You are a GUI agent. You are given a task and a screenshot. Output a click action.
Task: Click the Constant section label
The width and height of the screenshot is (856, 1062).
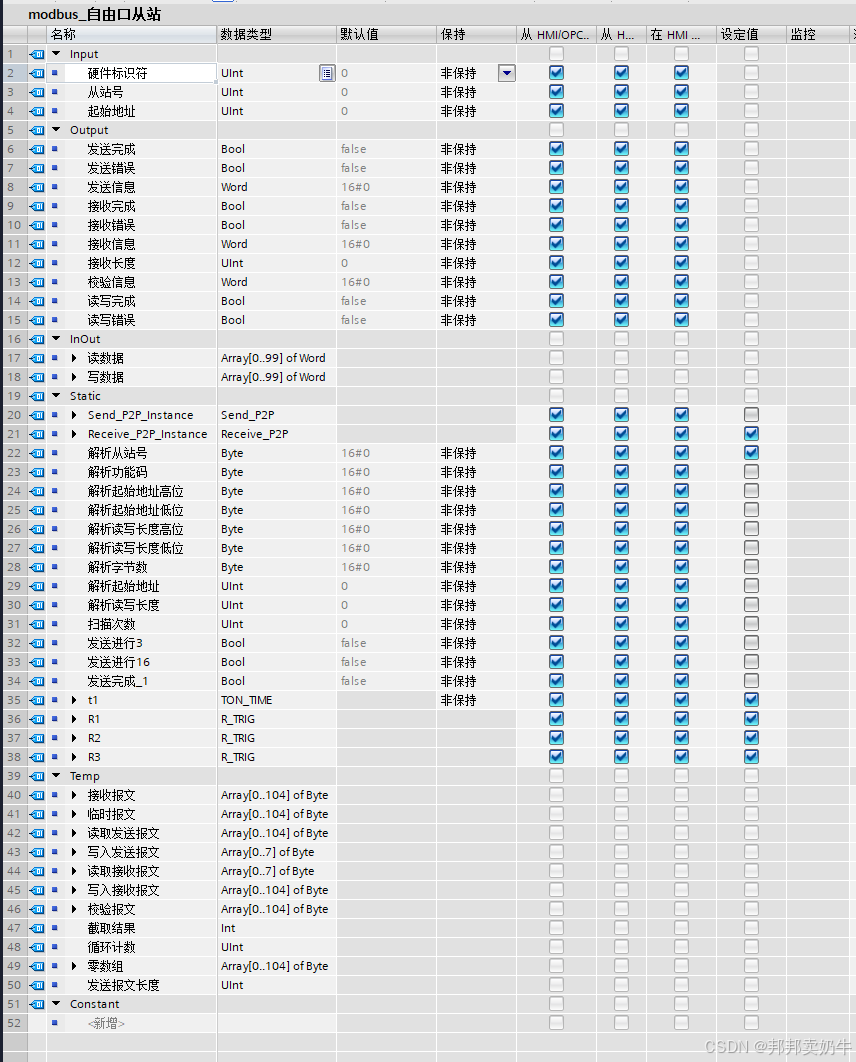(x=94, y=1004)
